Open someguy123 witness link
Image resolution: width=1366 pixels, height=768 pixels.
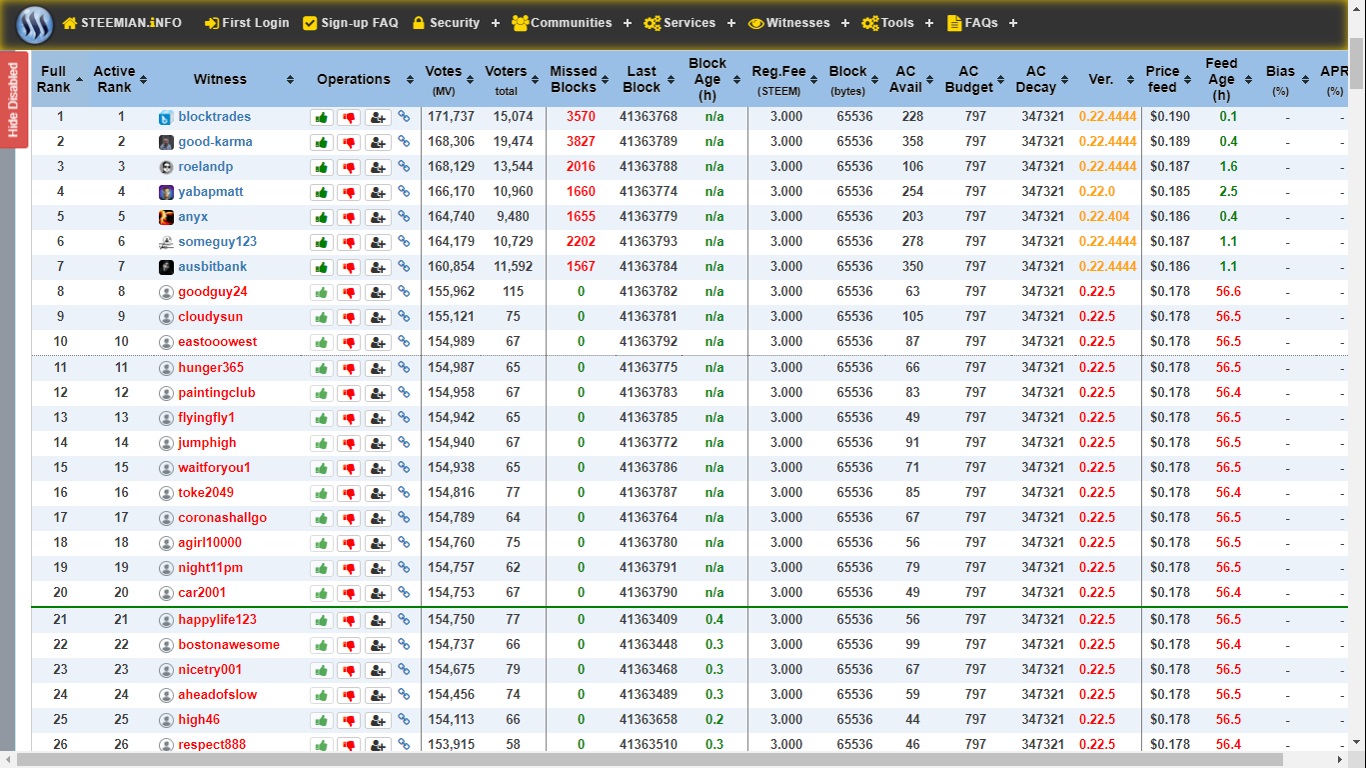coord(218,242)
